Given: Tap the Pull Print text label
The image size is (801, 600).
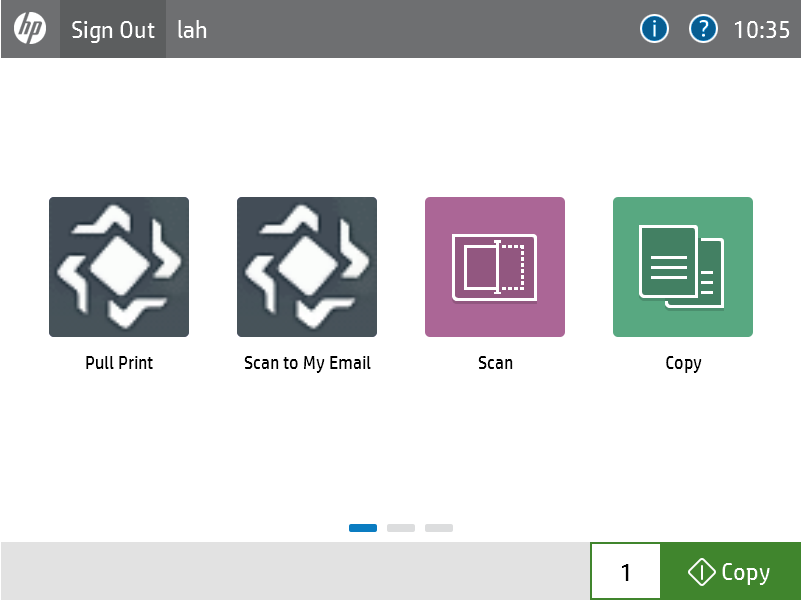Looking at the screenshot, I should (x=119, y=363).
